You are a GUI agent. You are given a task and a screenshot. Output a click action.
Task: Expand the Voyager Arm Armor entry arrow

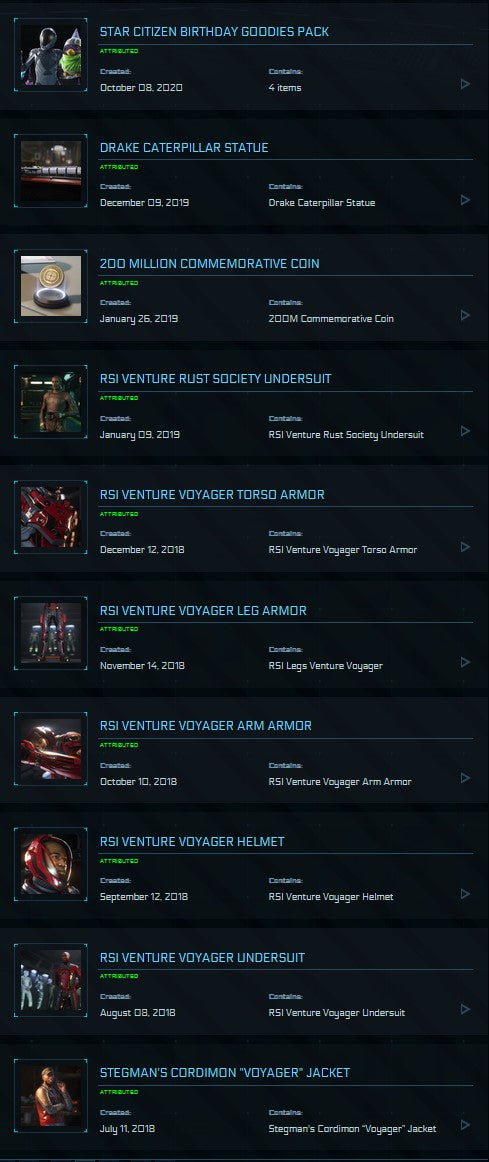point(465,777)
